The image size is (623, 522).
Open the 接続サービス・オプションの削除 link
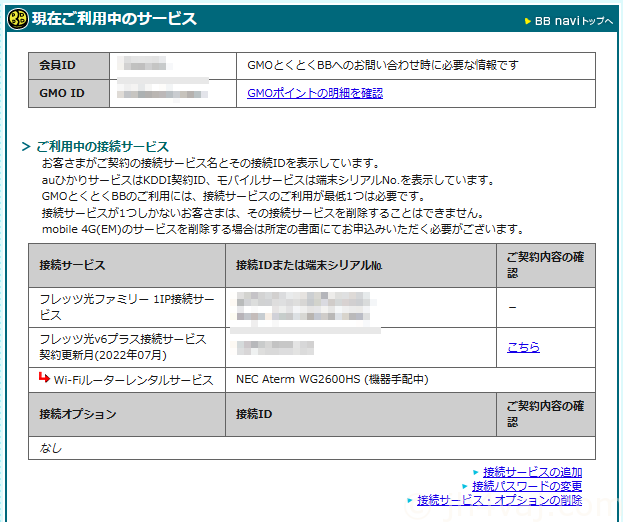pyautogui.click(x=499, y=500)
